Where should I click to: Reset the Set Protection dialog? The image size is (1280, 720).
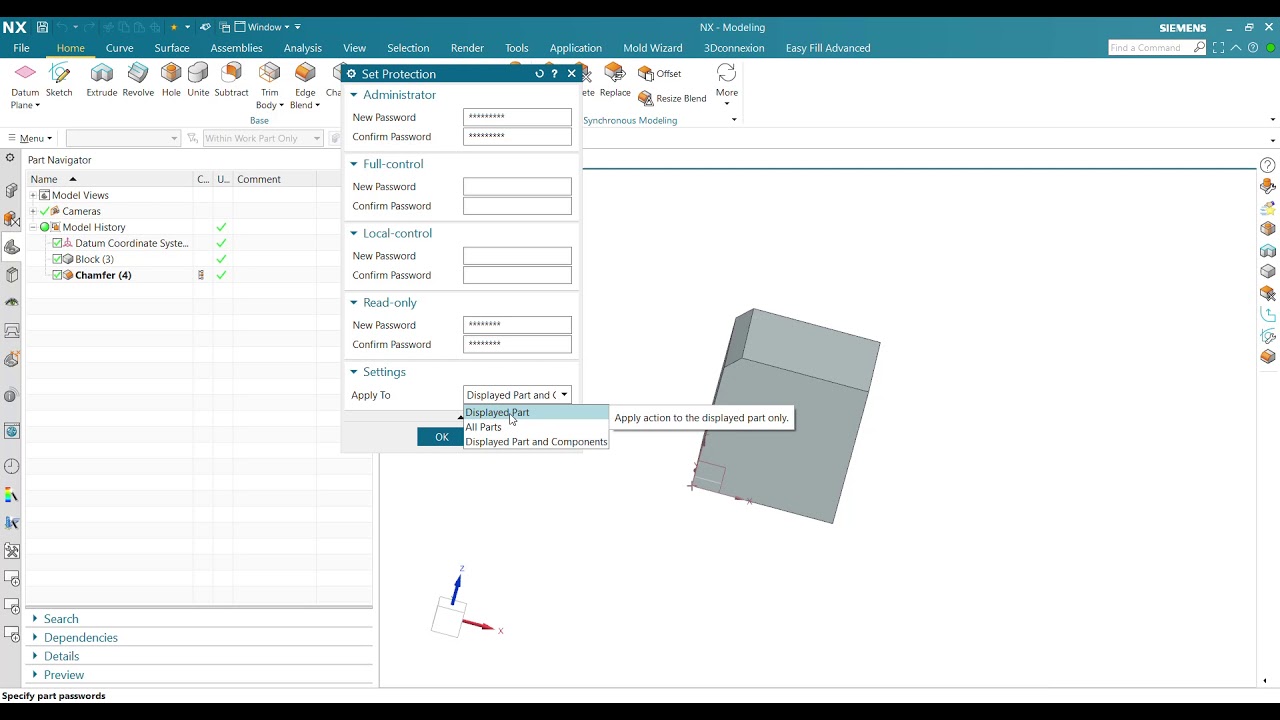[539, 73]
